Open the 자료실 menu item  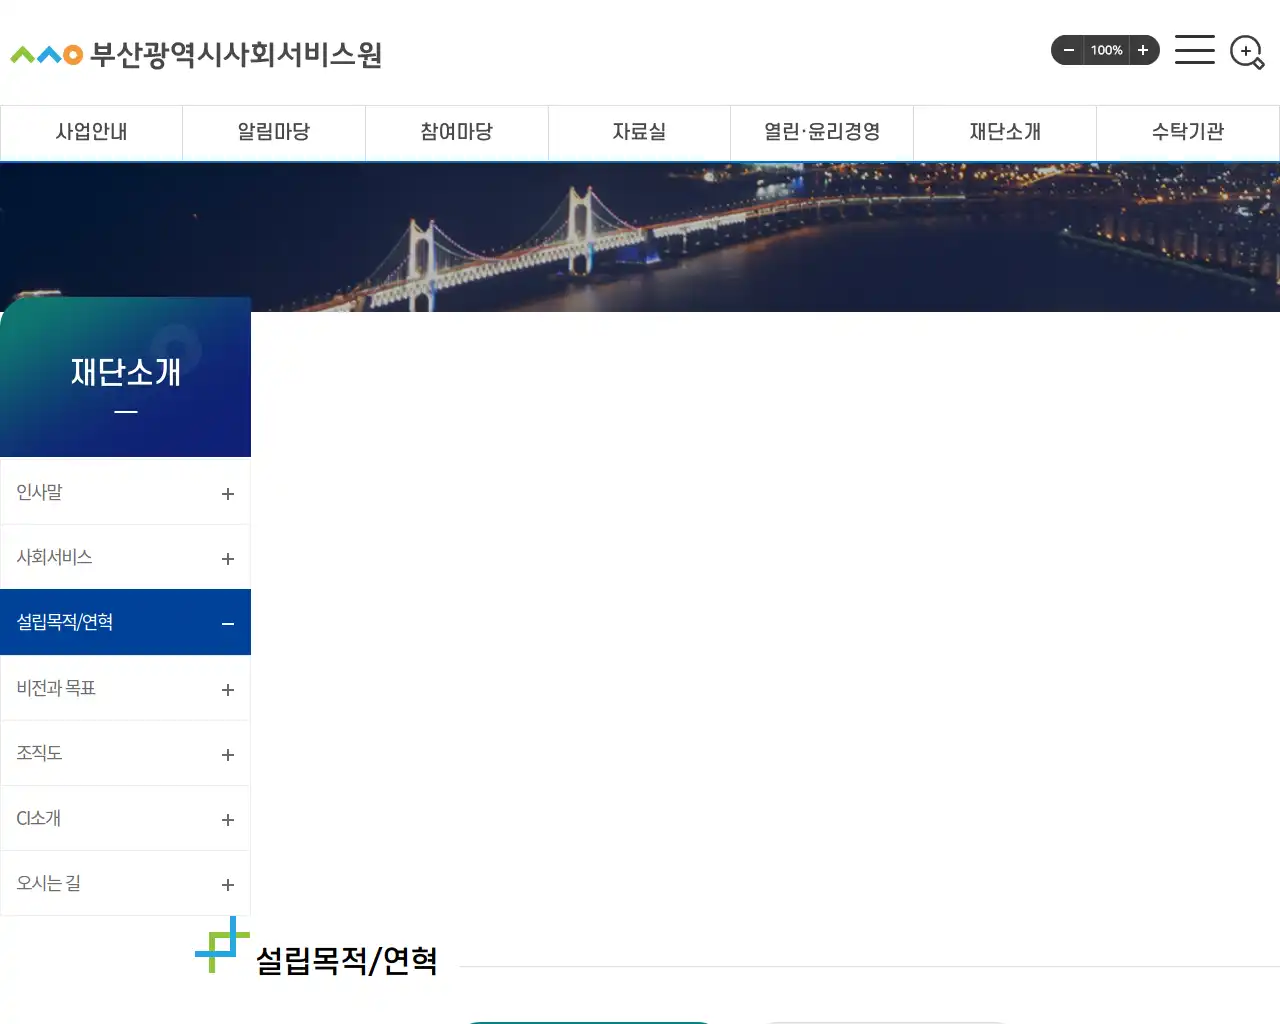[x=639, y=131]
